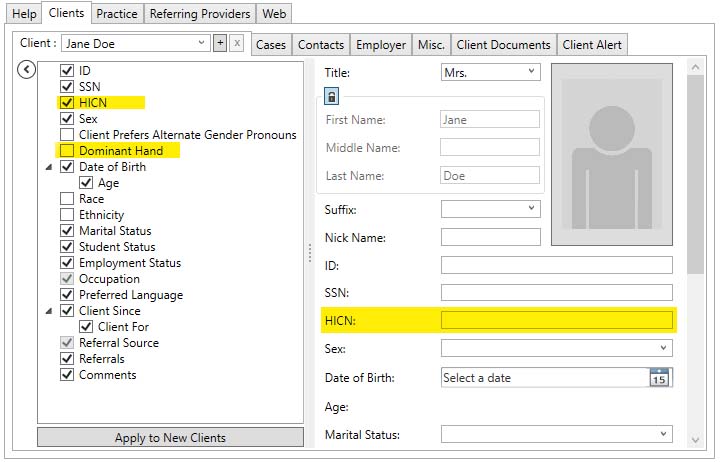Switch to the Practice tab
This screenshot has width=720, height=462.
pos(116,14)
